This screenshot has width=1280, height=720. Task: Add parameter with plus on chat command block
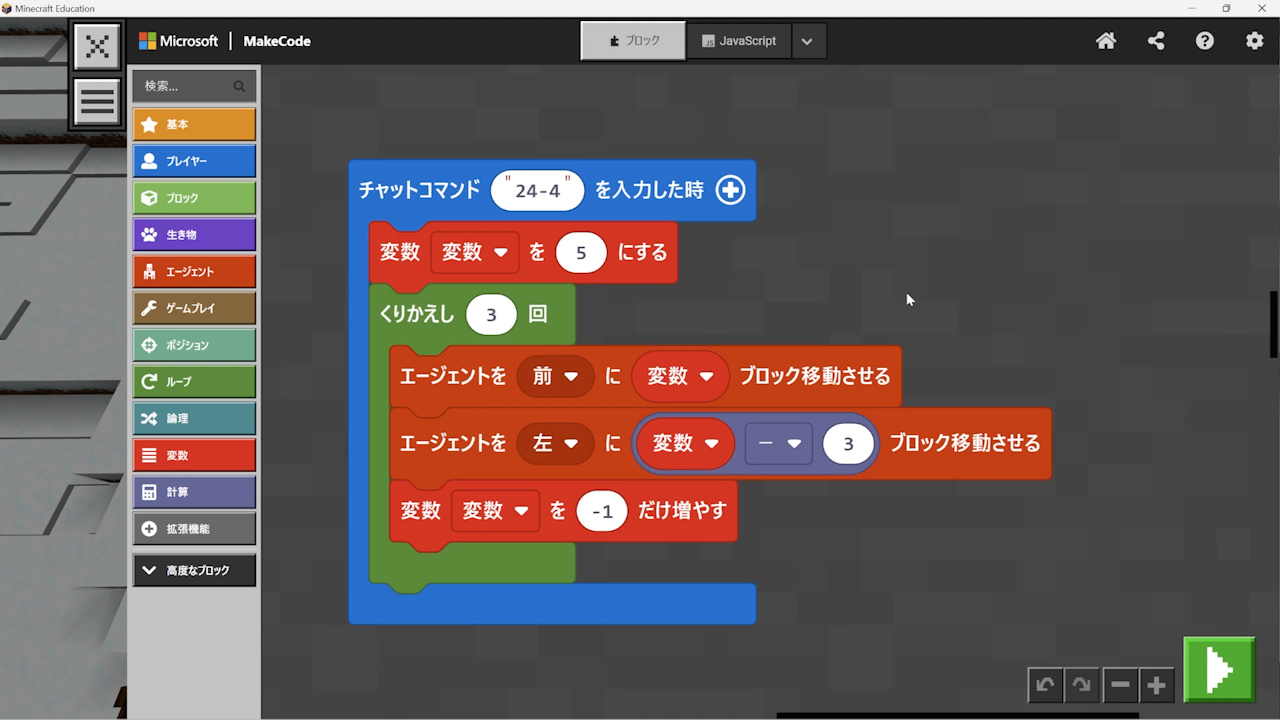click(731, 190)
